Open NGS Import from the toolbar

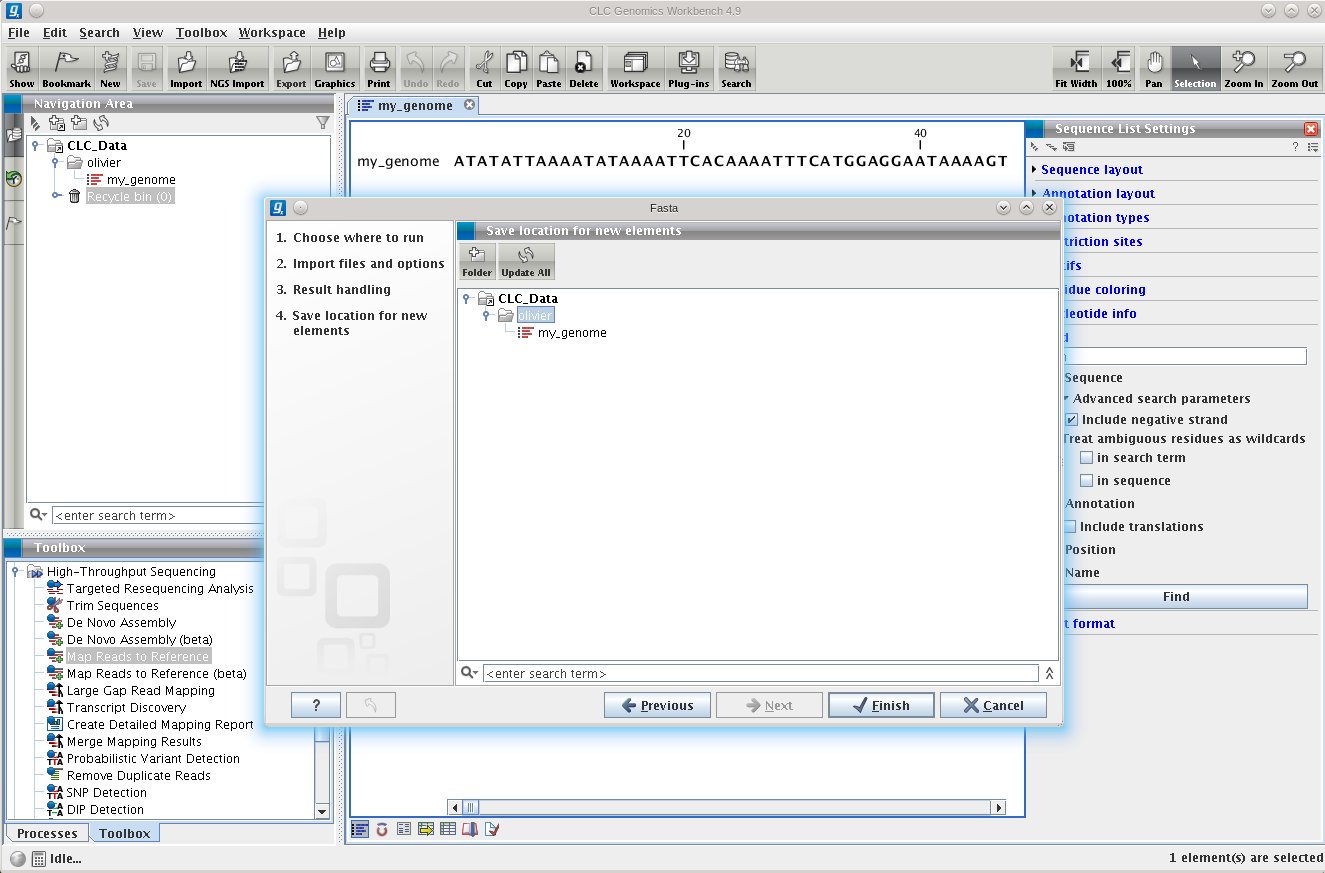237,69
